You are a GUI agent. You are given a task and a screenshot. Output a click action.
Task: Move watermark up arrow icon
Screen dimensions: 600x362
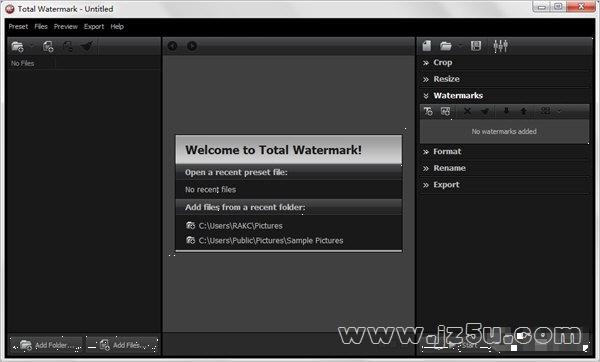pyautogui.click(x=523, y=111)
